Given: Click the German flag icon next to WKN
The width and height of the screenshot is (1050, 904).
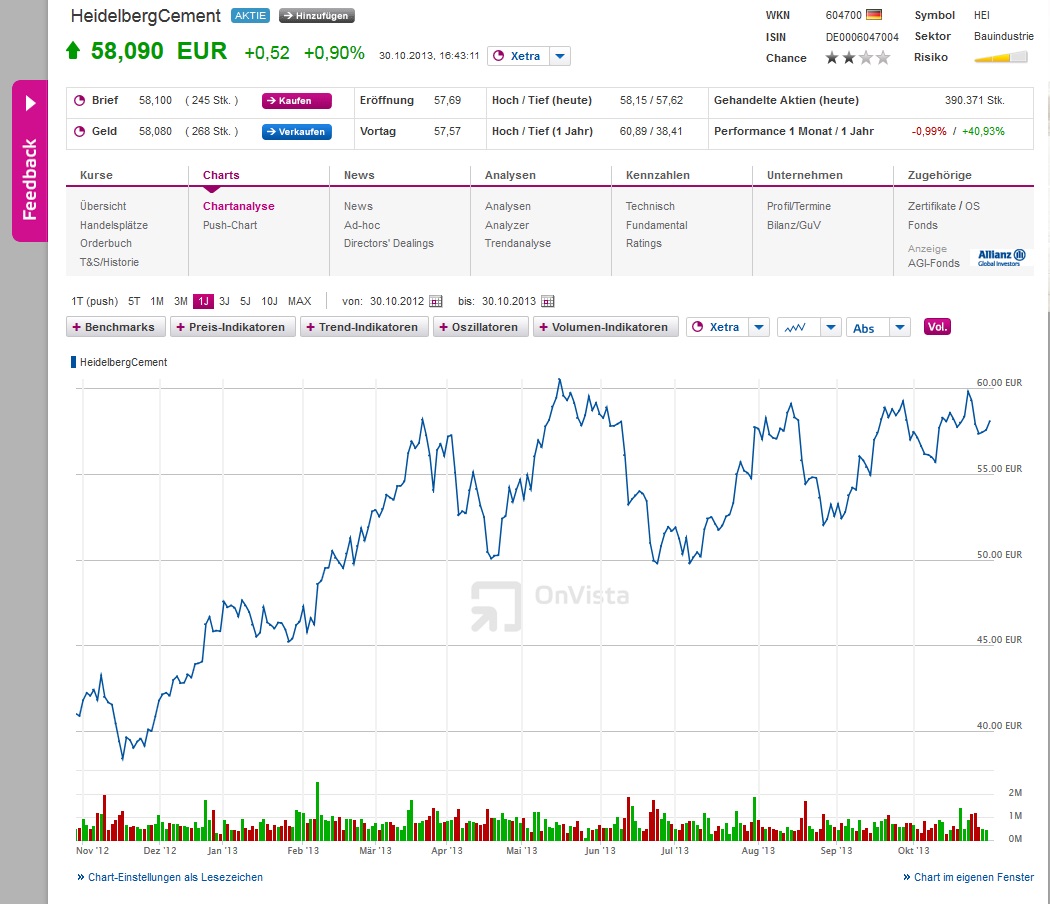Looking at the screenshot, I should 874,15.
